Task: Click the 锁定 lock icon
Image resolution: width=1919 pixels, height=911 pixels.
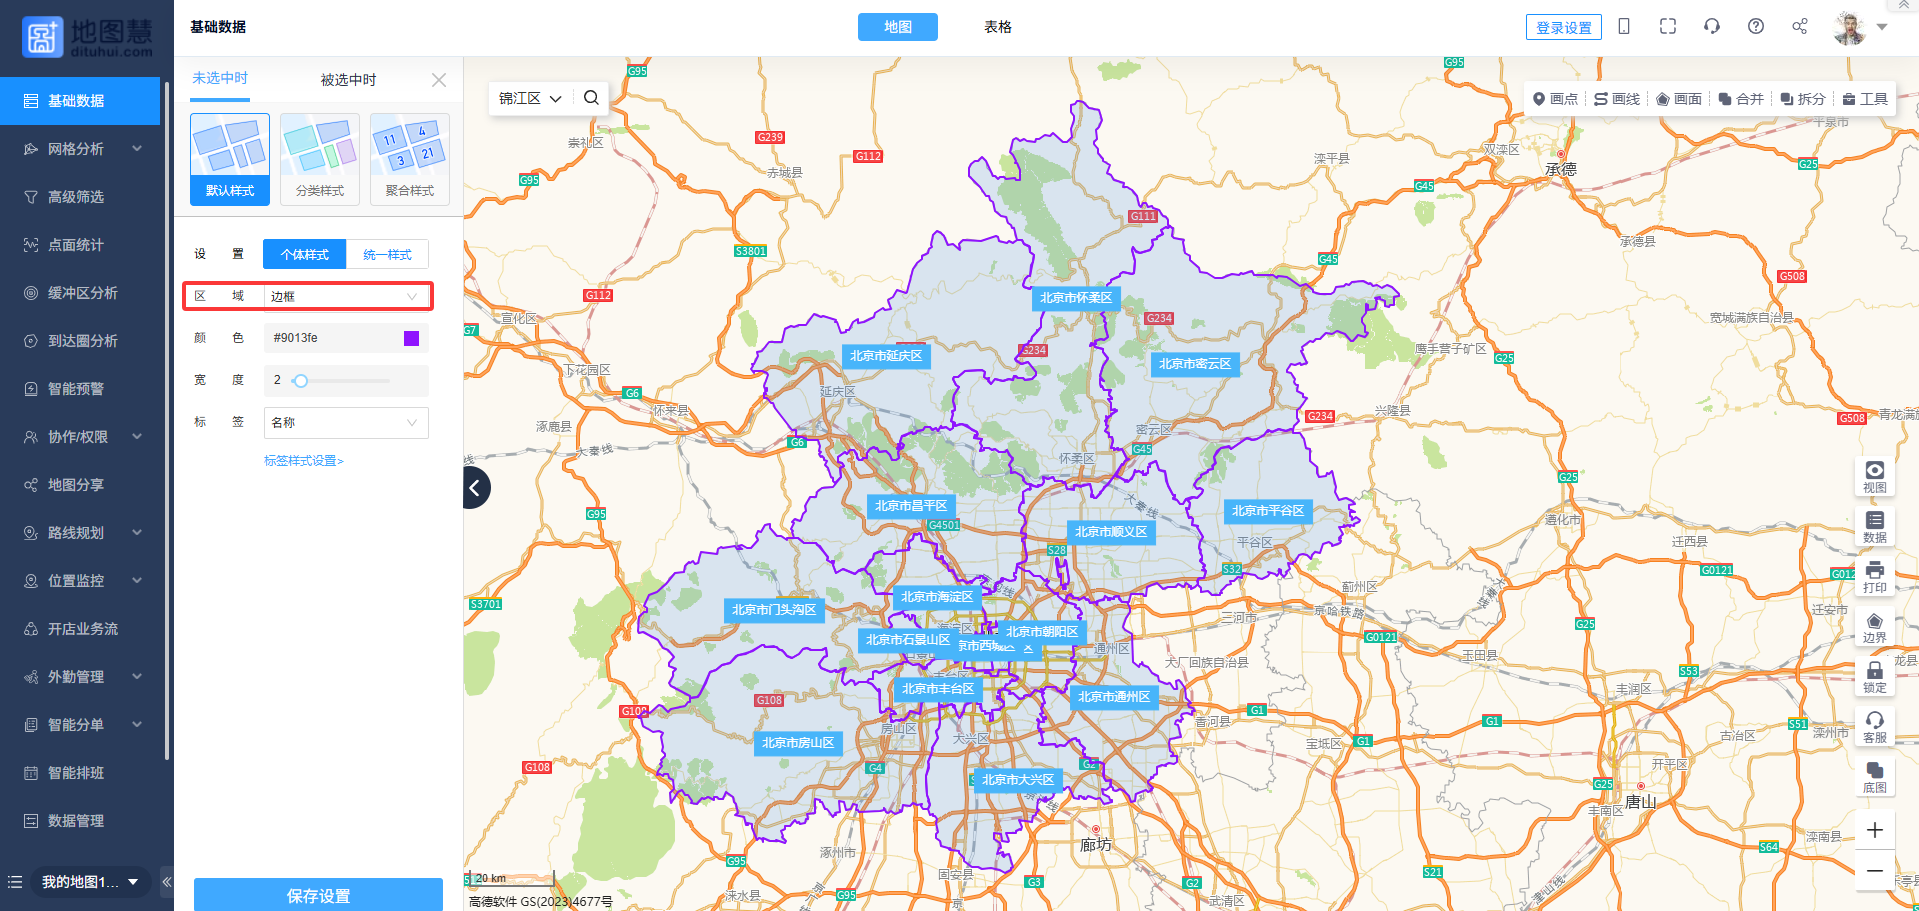Action: 1874,676
